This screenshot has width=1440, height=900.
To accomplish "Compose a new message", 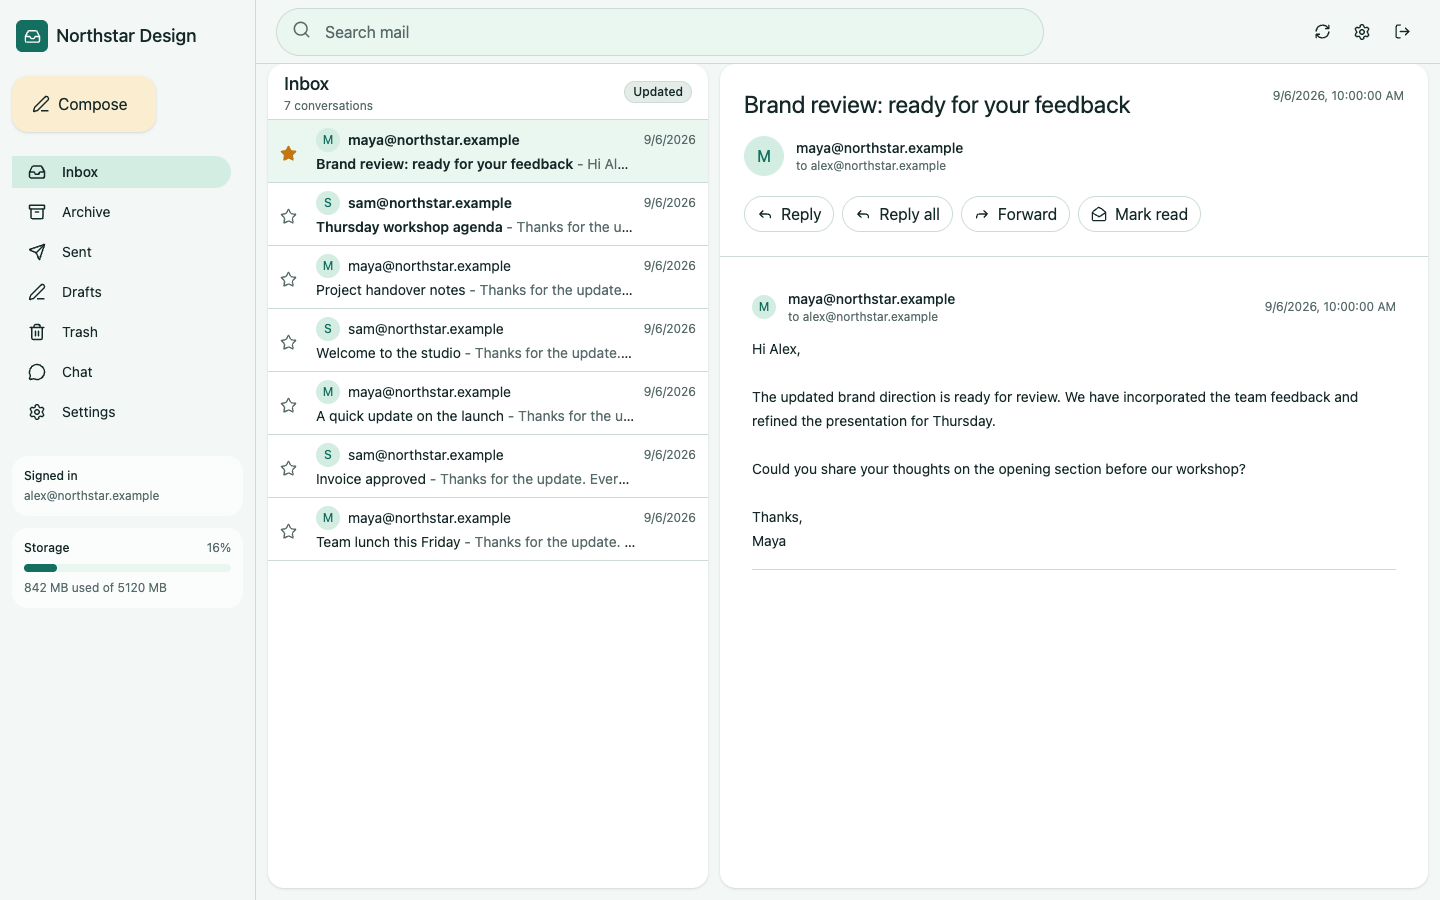I will (84, 104).
